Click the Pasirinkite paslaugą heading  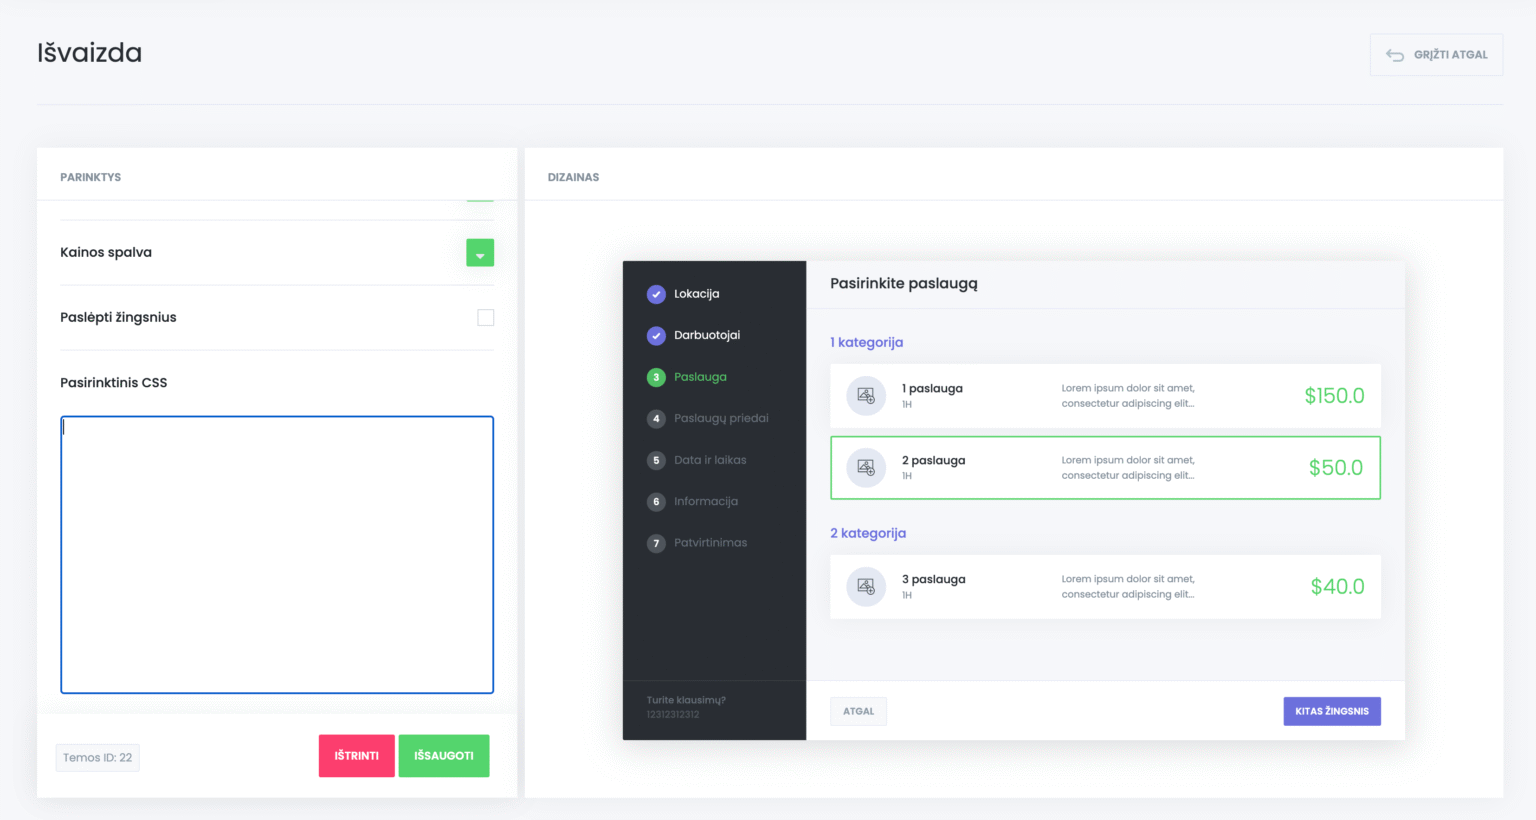click(904, 284)
